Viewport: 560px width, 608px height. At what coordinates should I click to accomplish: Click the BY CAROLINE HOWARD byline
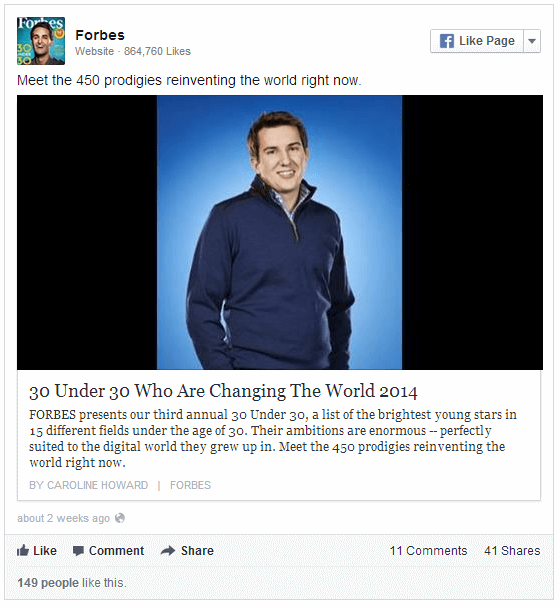tap(88, 485)
